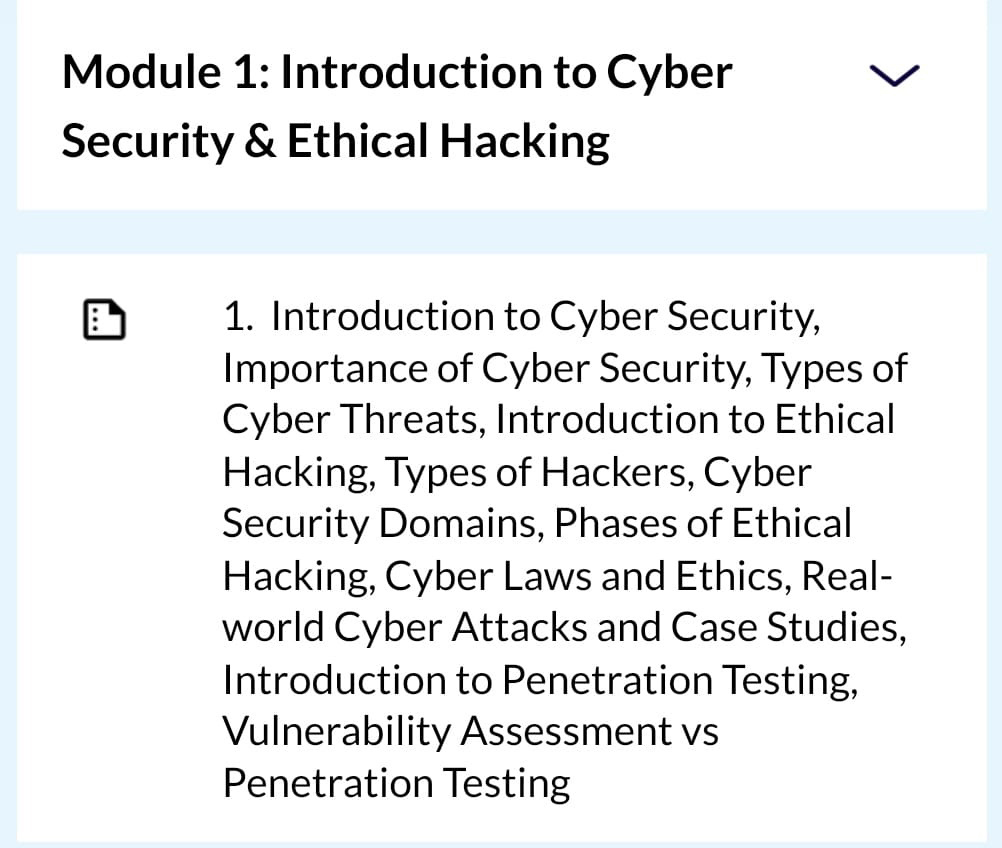Select the 'Importance of Cyber Security' line
The image size is (1002, 848).
486,369
